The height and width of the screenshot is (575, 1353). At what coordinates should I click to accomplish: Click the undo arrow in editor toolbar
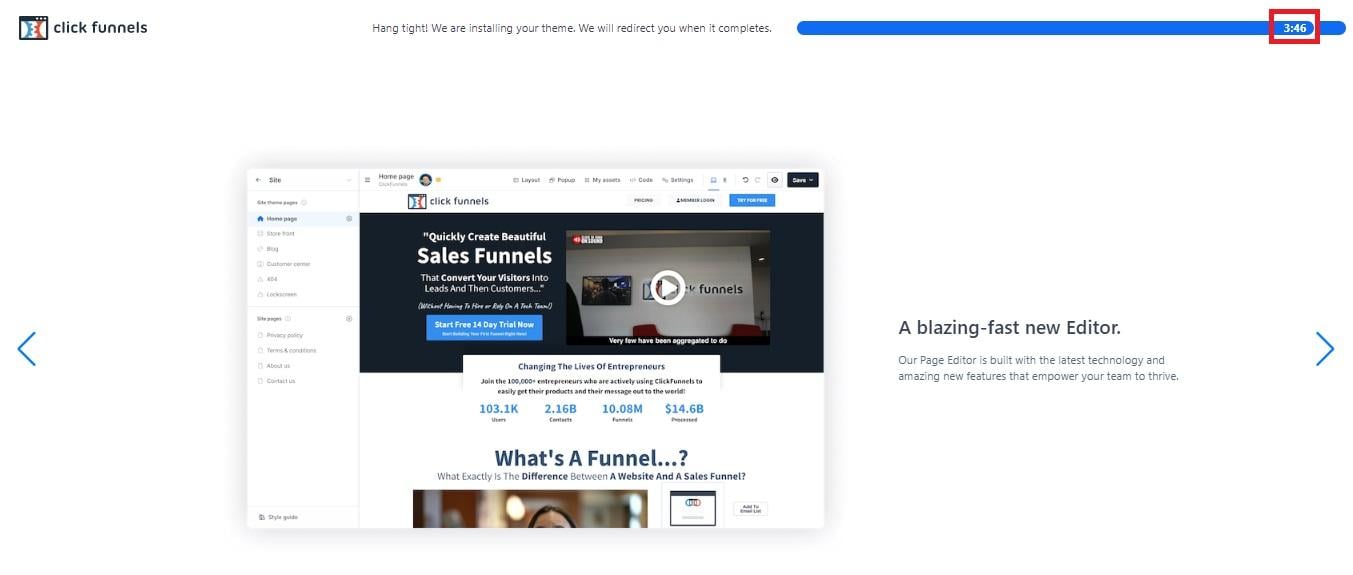[x=745, y=180]
